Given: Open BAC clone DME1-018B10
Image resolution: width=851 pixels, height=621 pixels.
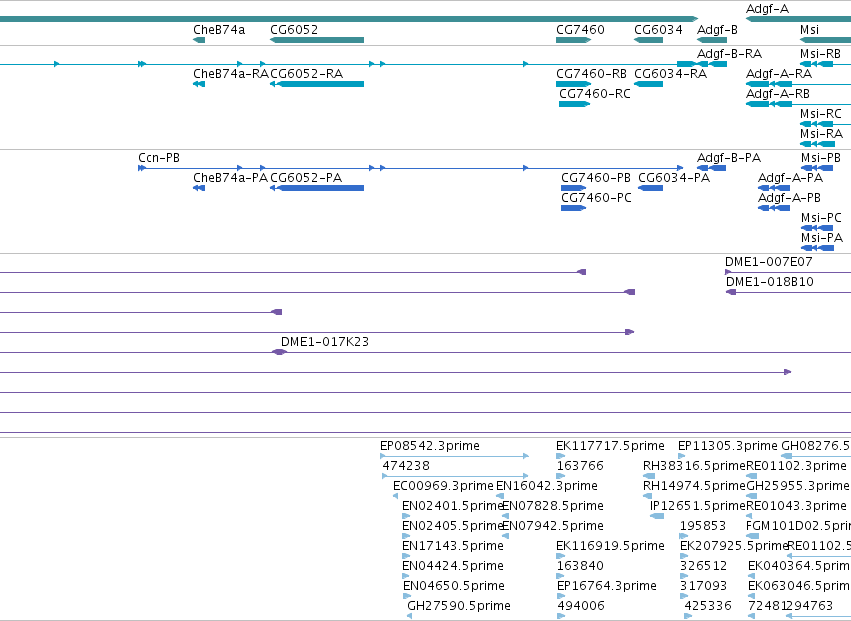Looking at the screenshot, I should click(x=769, y=282).
